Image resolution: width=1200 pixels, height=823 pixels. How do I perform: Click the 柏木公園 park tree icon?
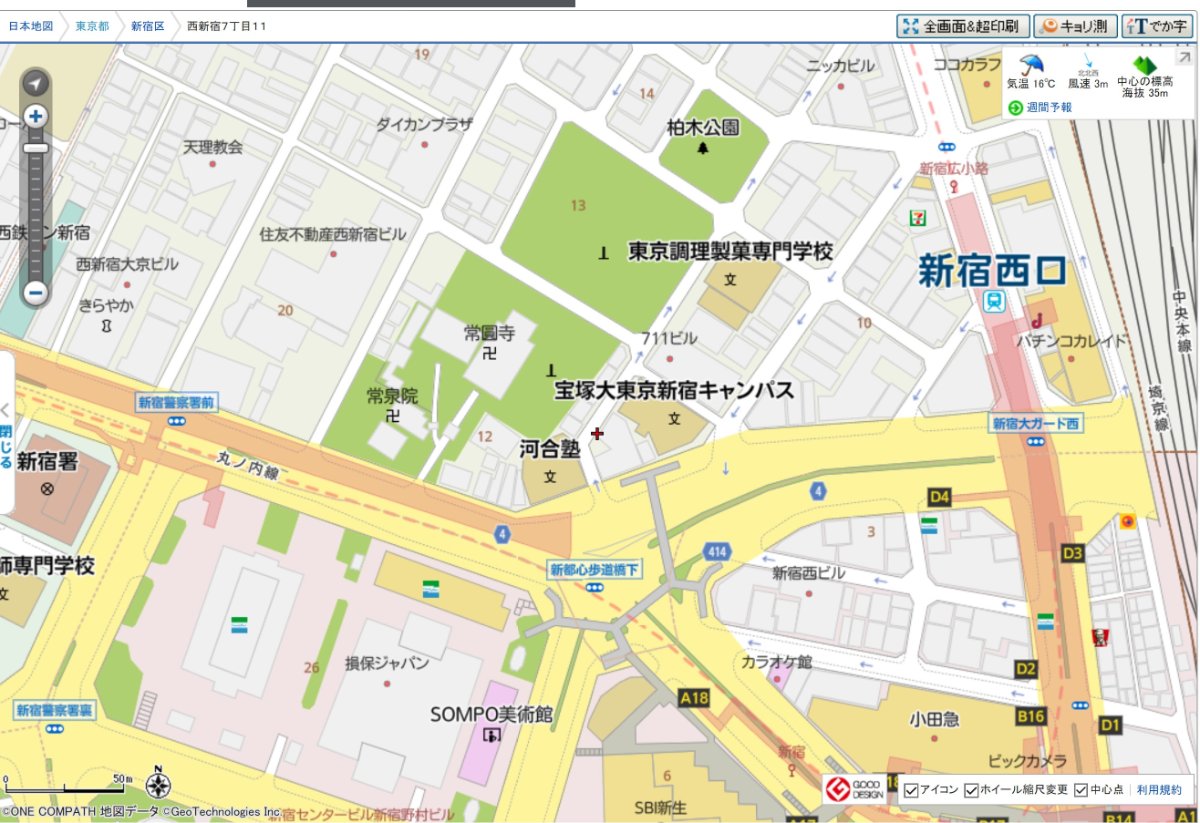point(703,149)
